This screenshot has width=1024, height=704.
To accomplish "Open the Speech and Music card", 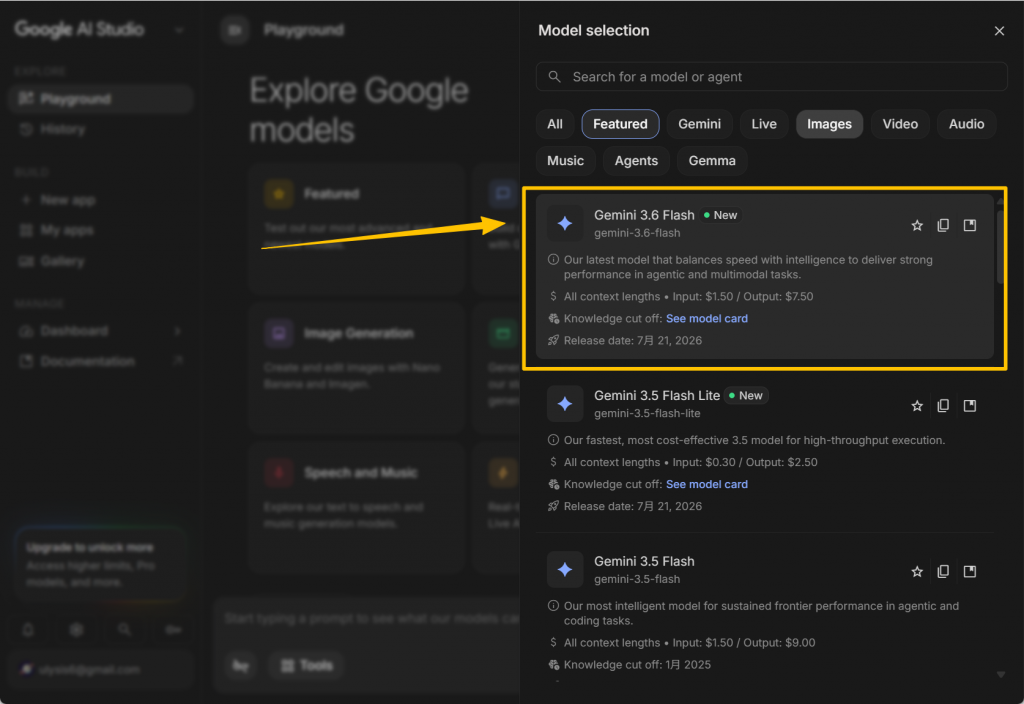I will (x=357, y=507).
